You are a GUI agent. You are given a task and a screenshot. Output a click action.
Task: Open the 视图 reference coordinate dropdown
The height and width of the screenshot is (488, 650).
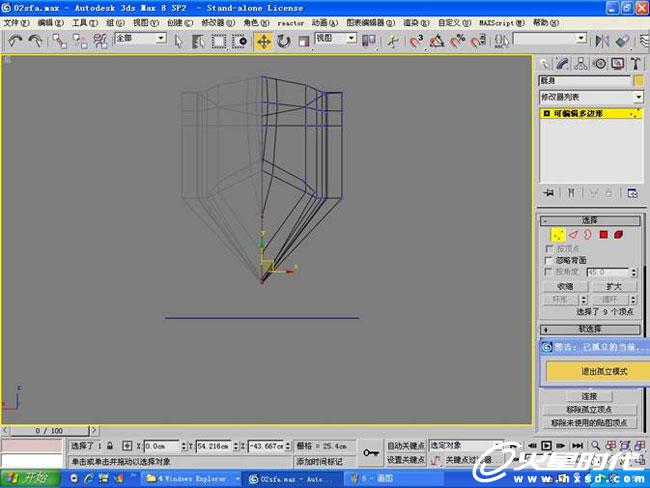coord(336,39)
